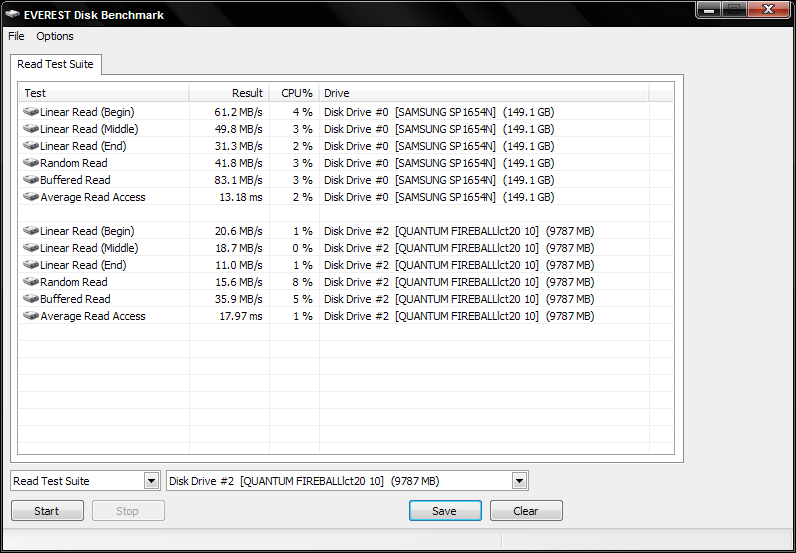Select the 41.8 MB/s result cell

point(238,163)
